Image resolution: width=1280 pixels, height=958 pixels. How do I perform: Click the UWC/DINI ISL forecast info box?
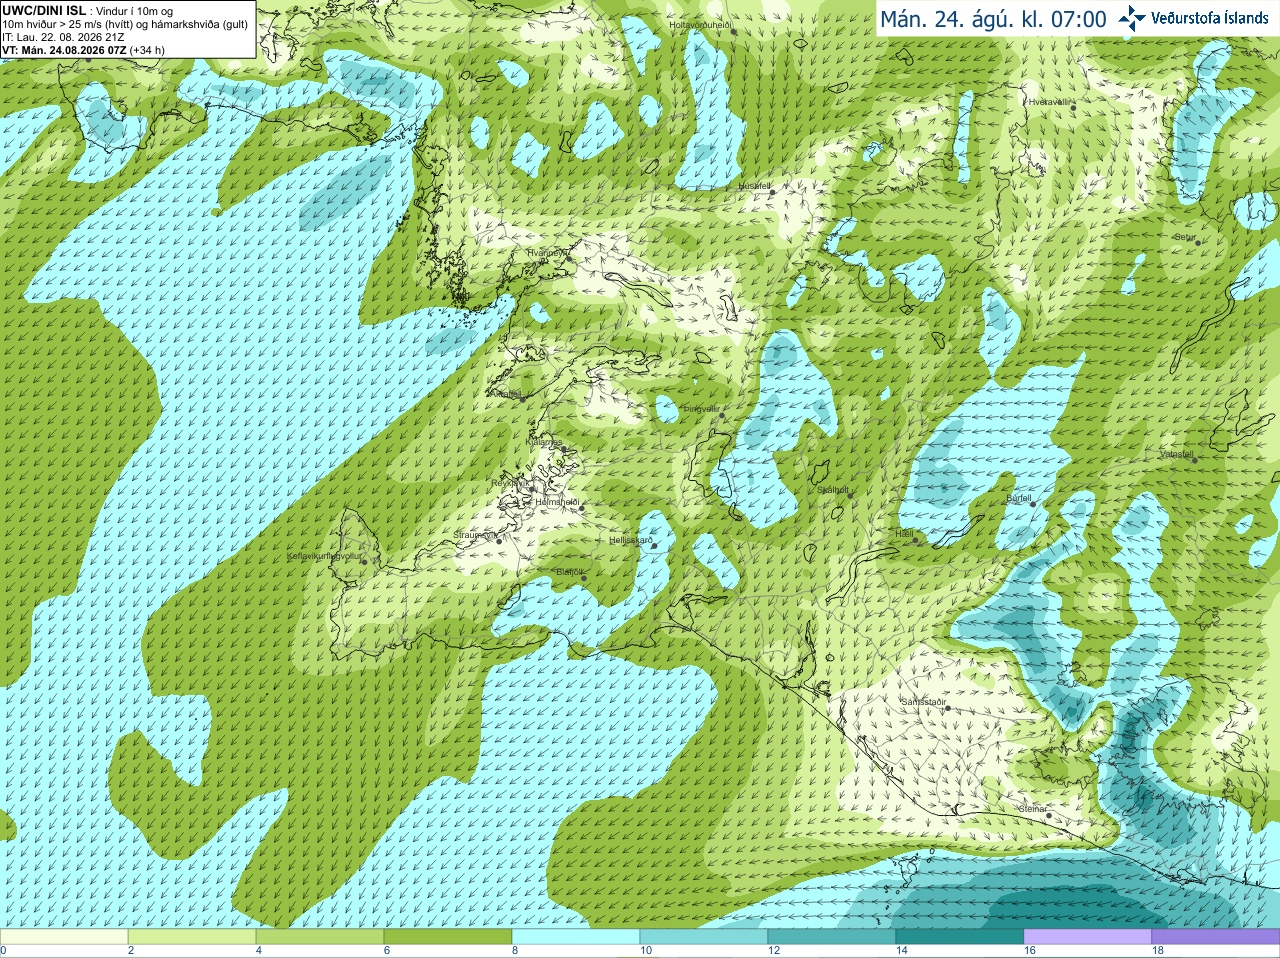[x=127, y=29]
